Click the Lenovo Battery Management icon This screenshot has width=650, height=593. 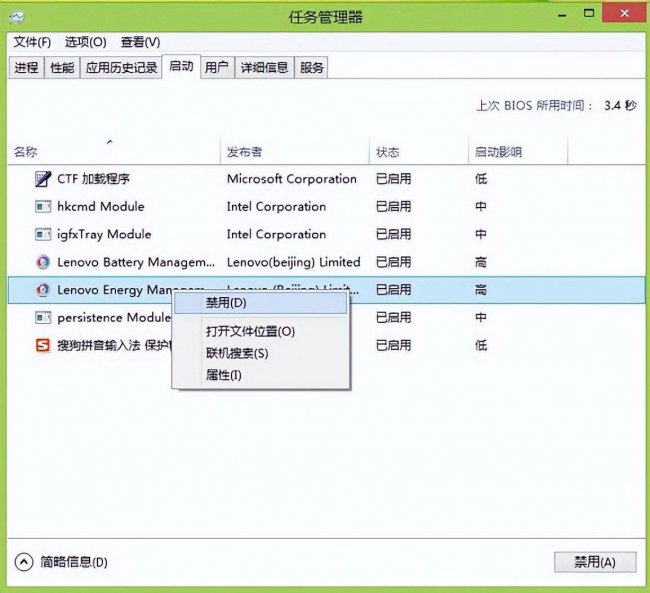[43, 262]
